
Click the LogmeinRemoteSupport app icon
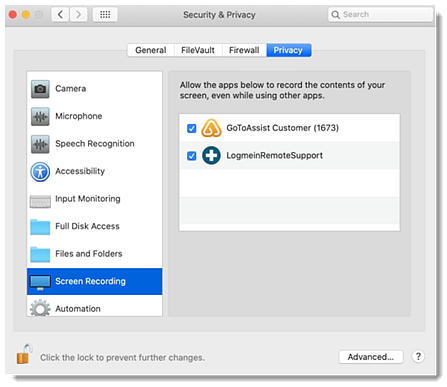pyautogui.click(x=211, y=155)
